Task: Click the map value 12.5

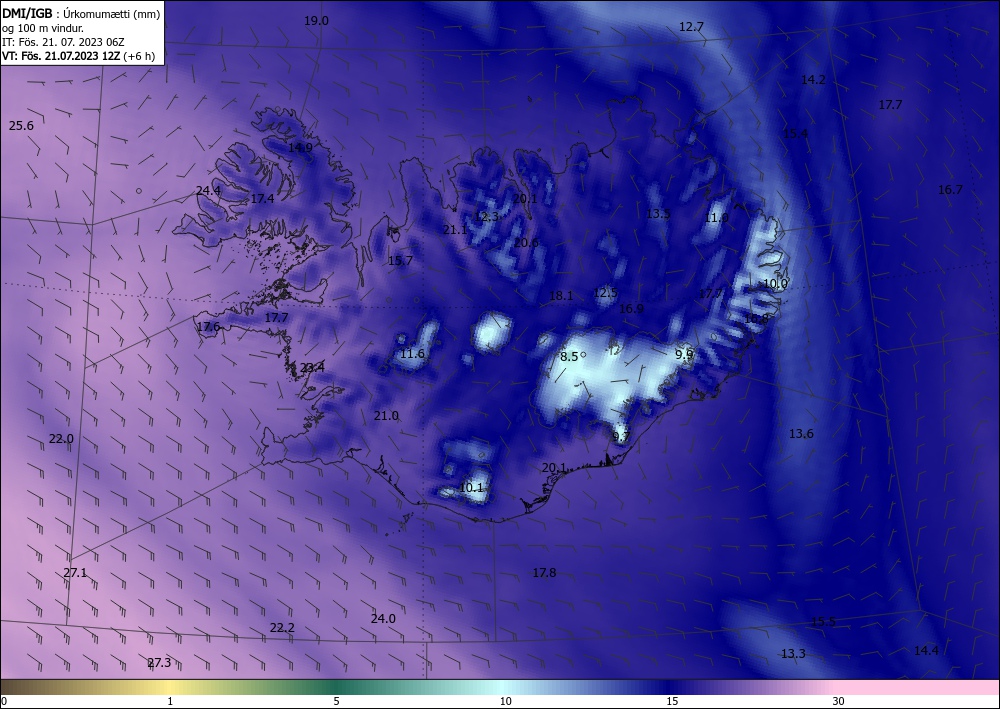Action: point(605,293)
